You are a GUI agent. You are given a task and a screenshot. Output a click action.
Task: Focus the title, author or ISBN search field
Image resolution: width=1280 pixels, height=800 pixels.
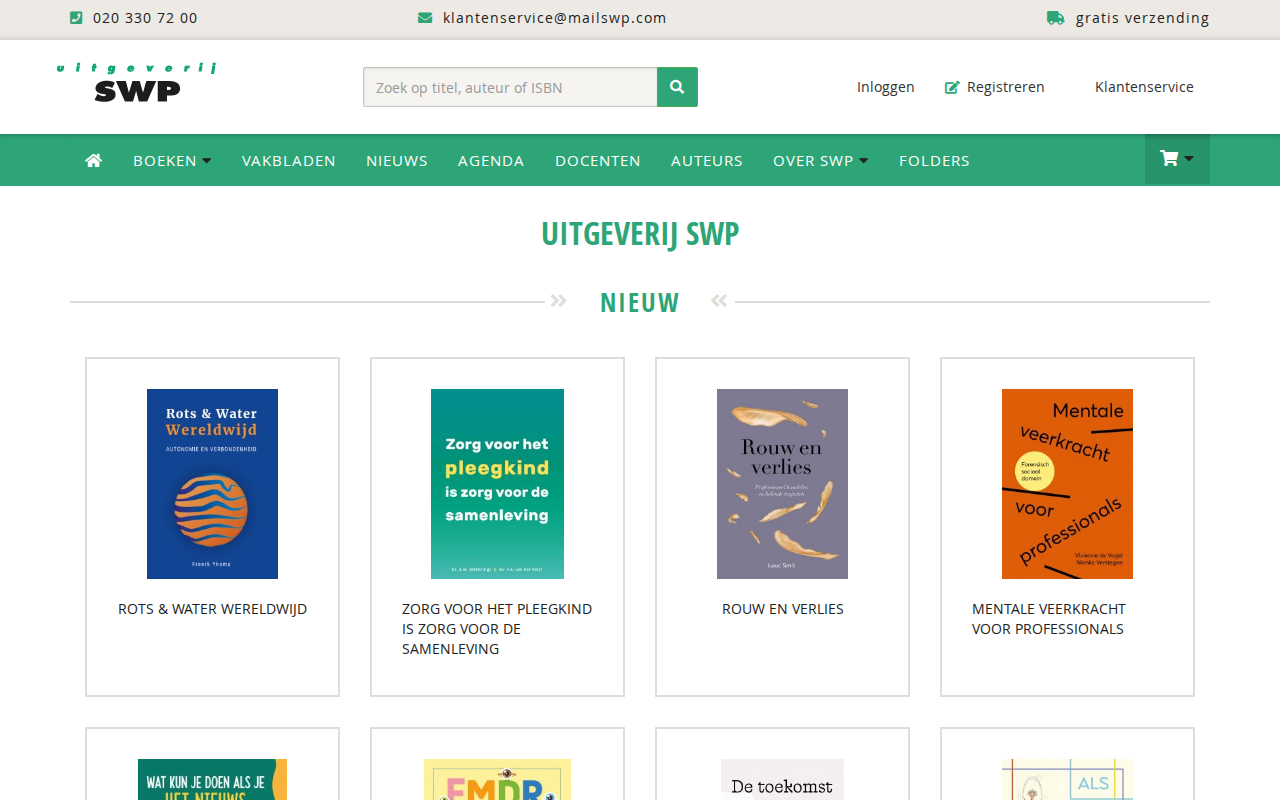point(510,87)
